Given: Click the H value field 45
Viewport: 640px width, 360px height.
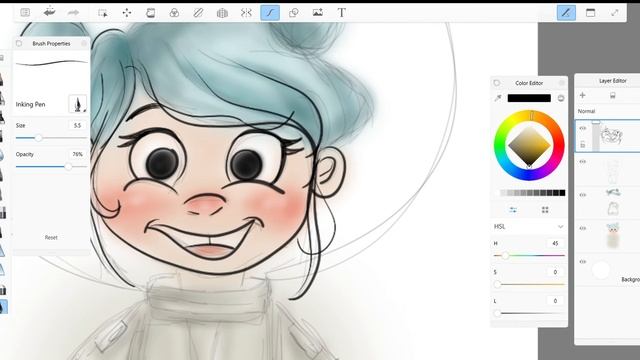Looking at the screenshot, I should (555, 243).
